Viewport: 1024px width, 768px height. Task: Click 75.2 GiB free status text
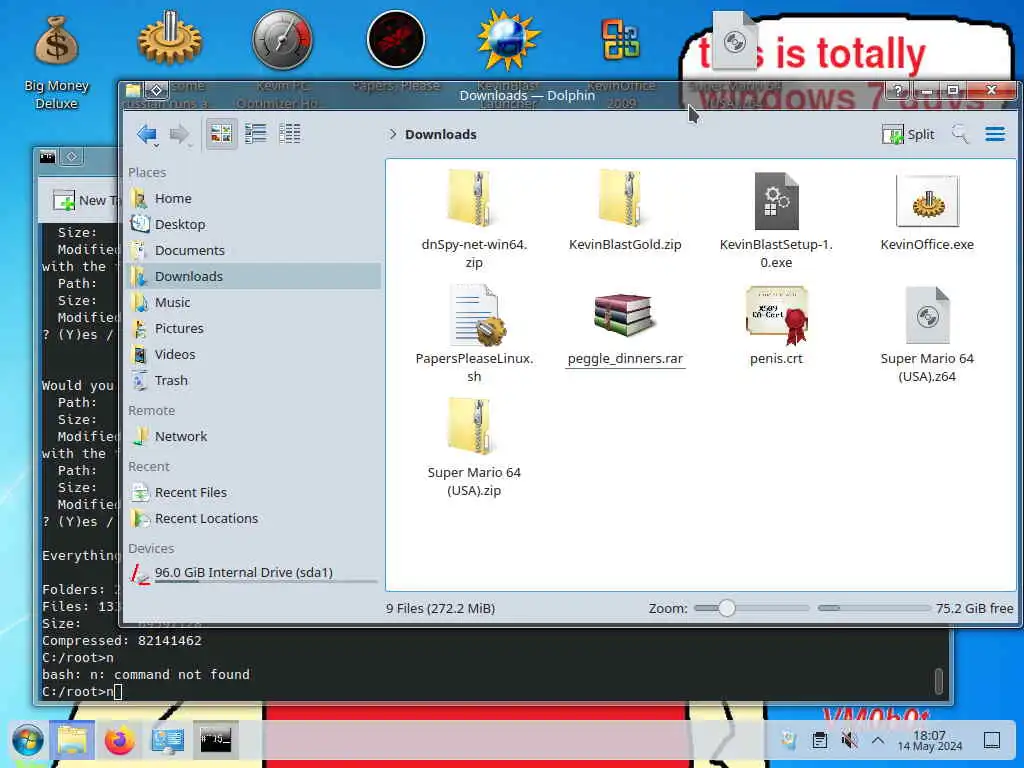[974, 608]
